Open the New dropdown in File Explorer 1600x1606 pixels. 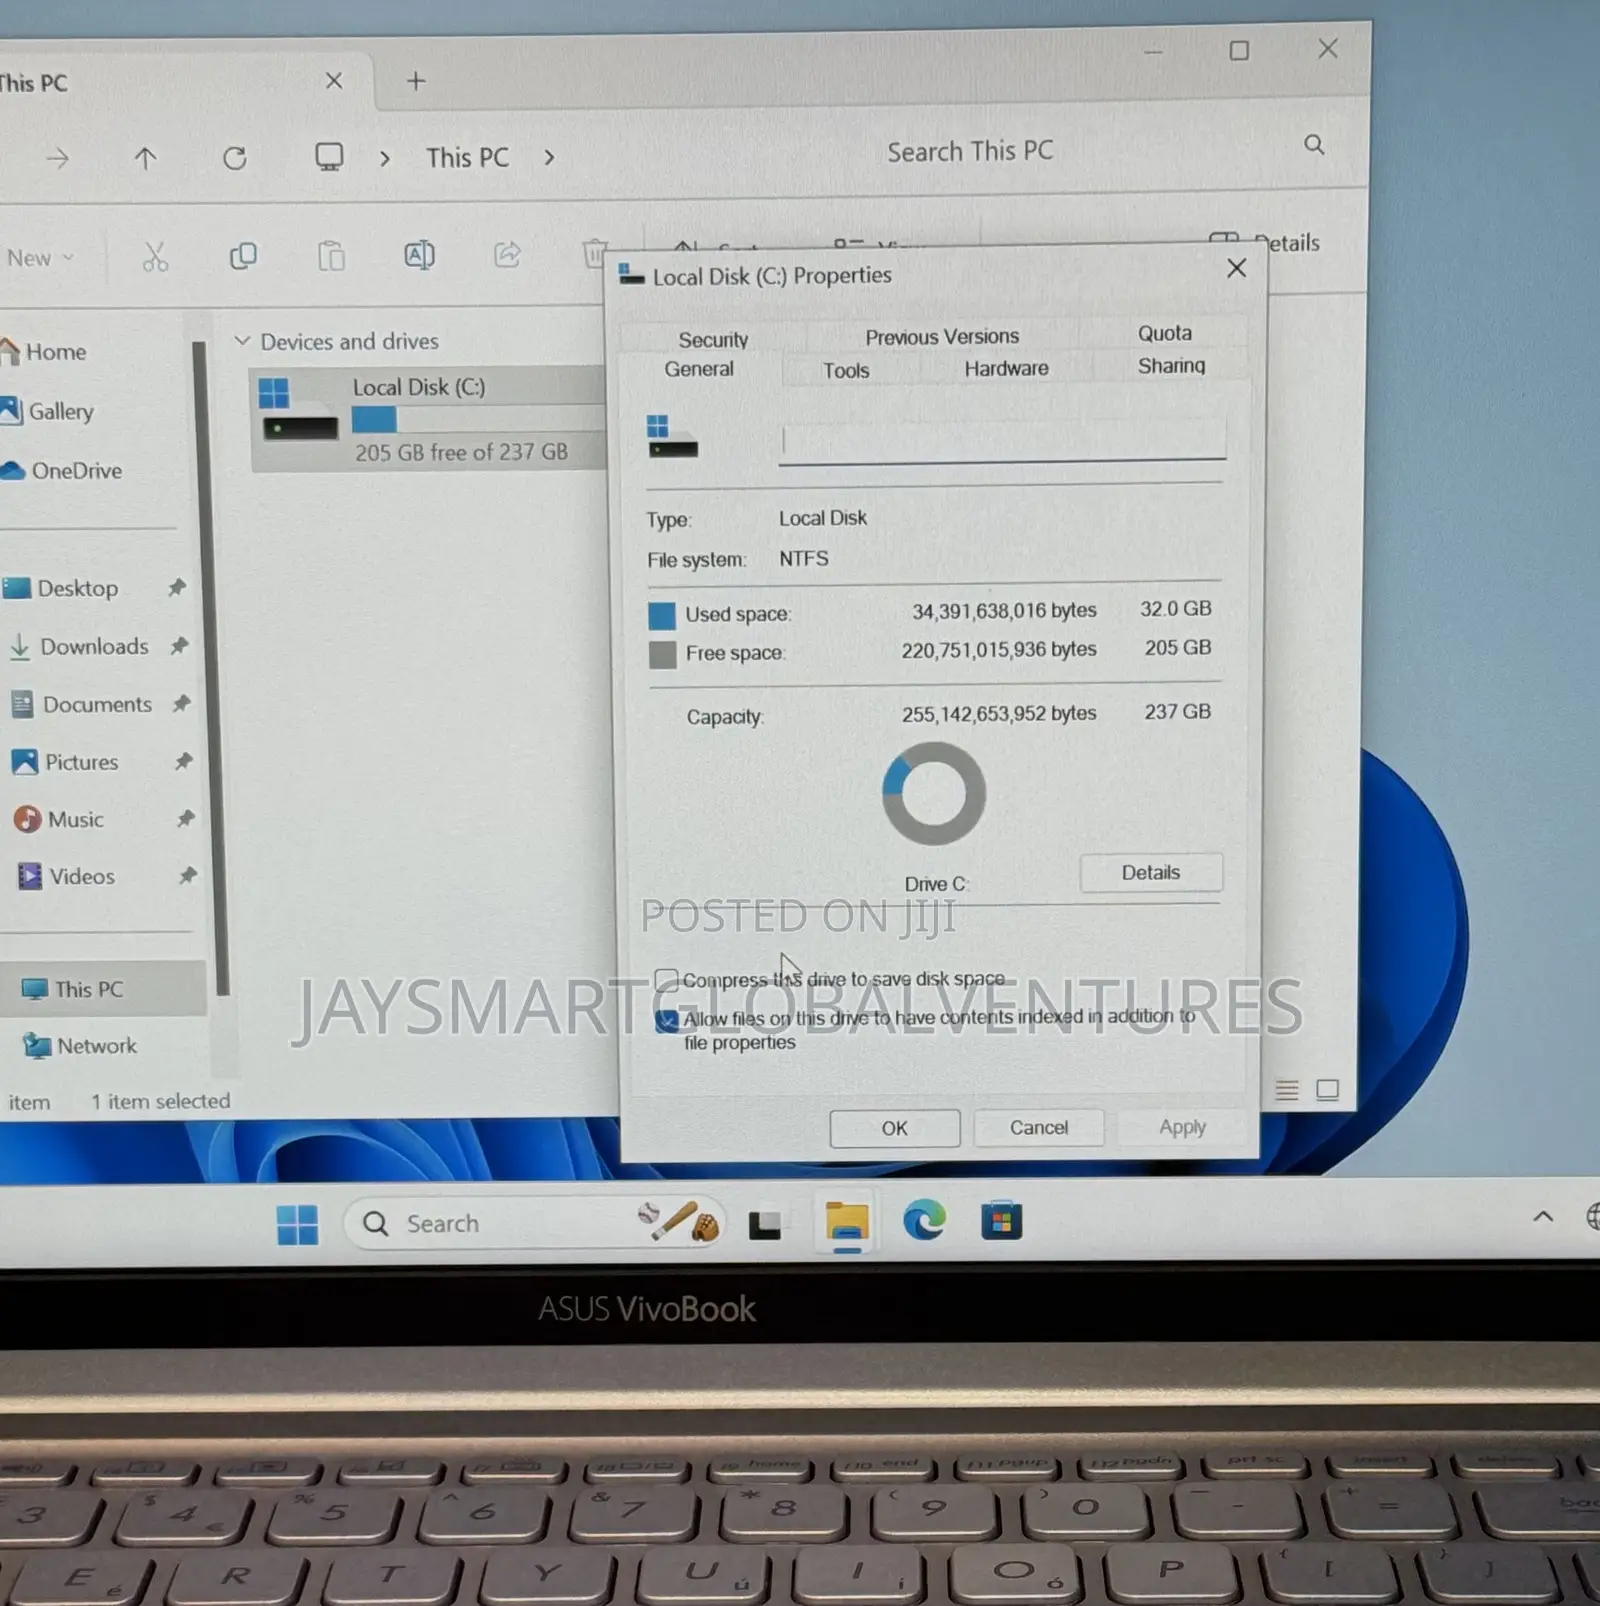click(39, 258)
